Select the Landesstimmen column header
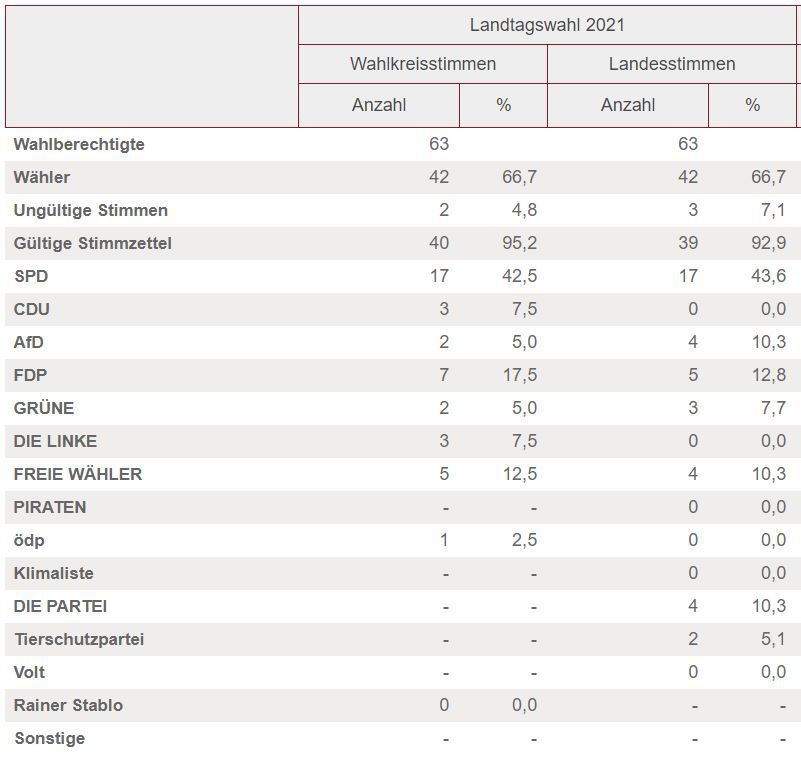 pyautogui.click(x=671, y=64)
